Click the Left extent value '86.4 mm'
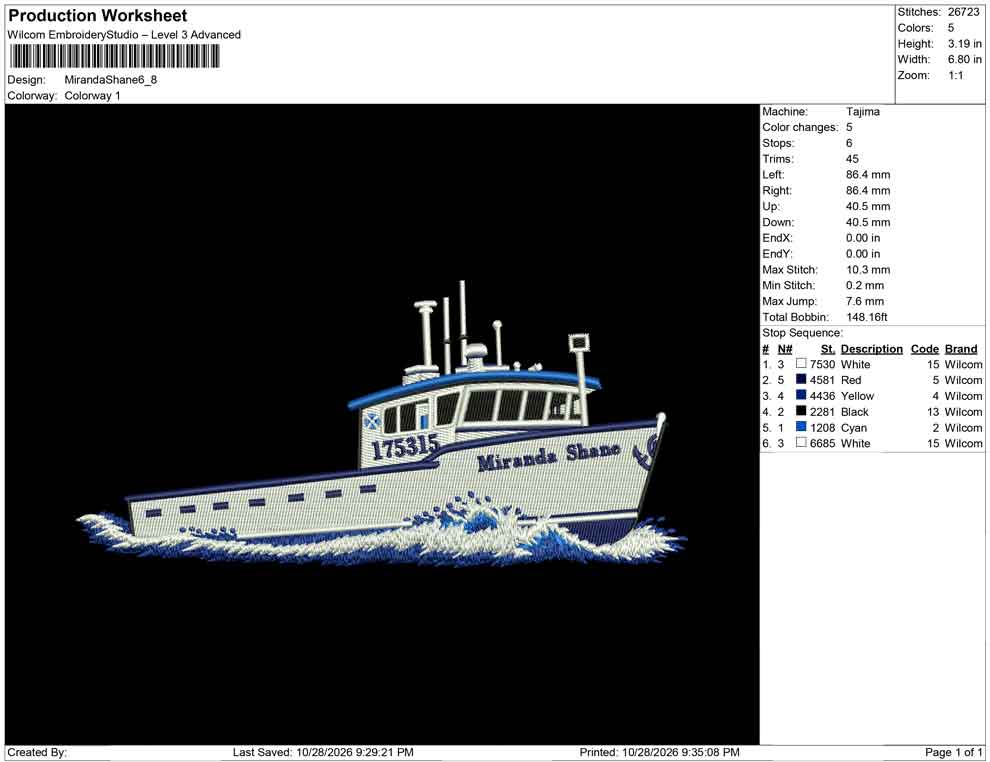The width and height of the screenshot is (990, 762). click(x=868, y=175)
